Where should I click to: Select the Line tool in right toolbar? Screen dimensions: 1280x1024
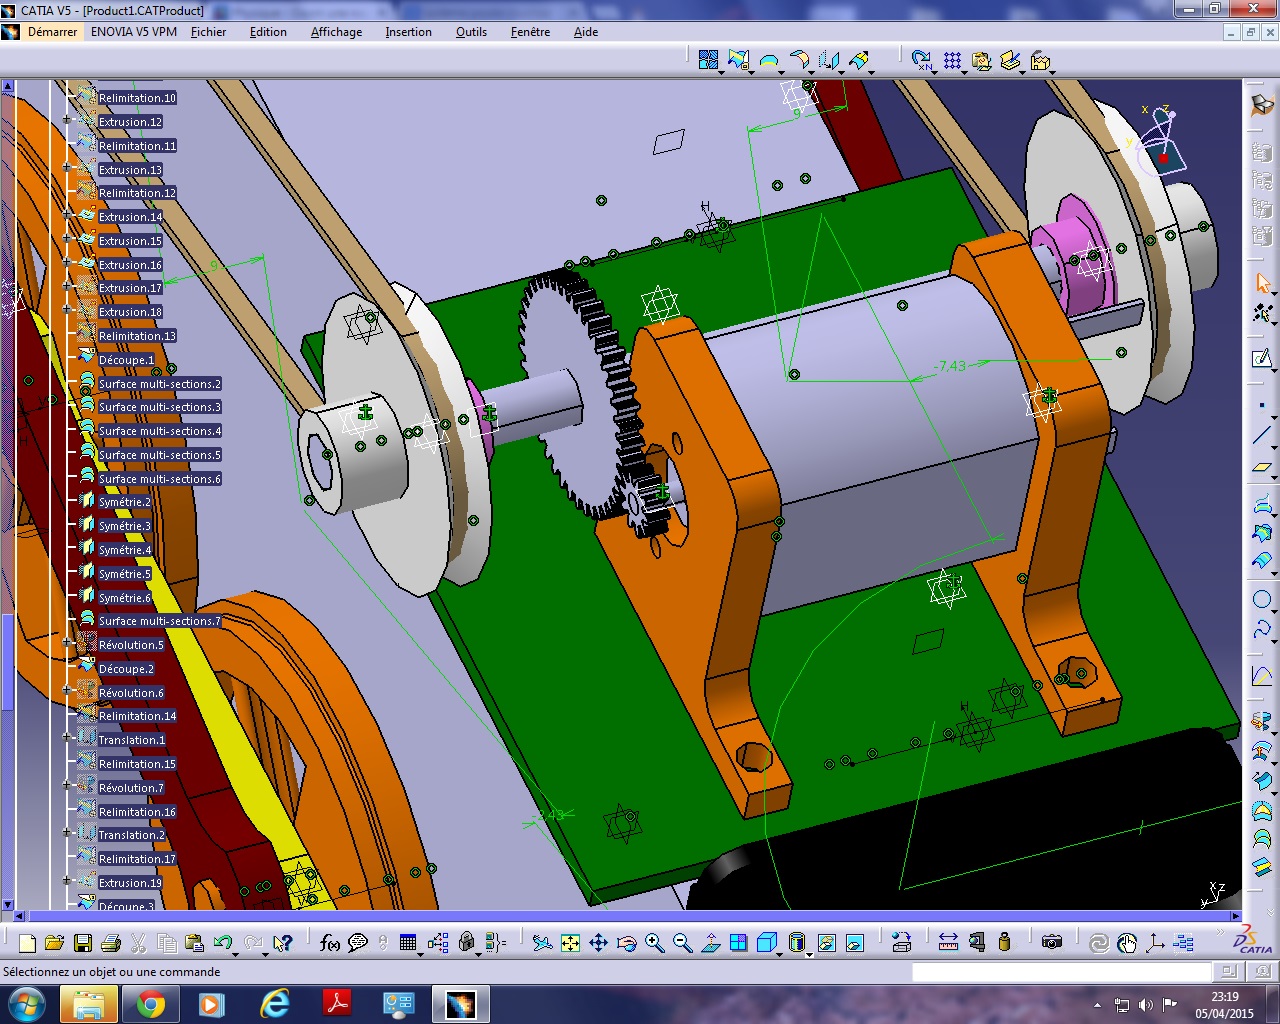(1262, 435)
